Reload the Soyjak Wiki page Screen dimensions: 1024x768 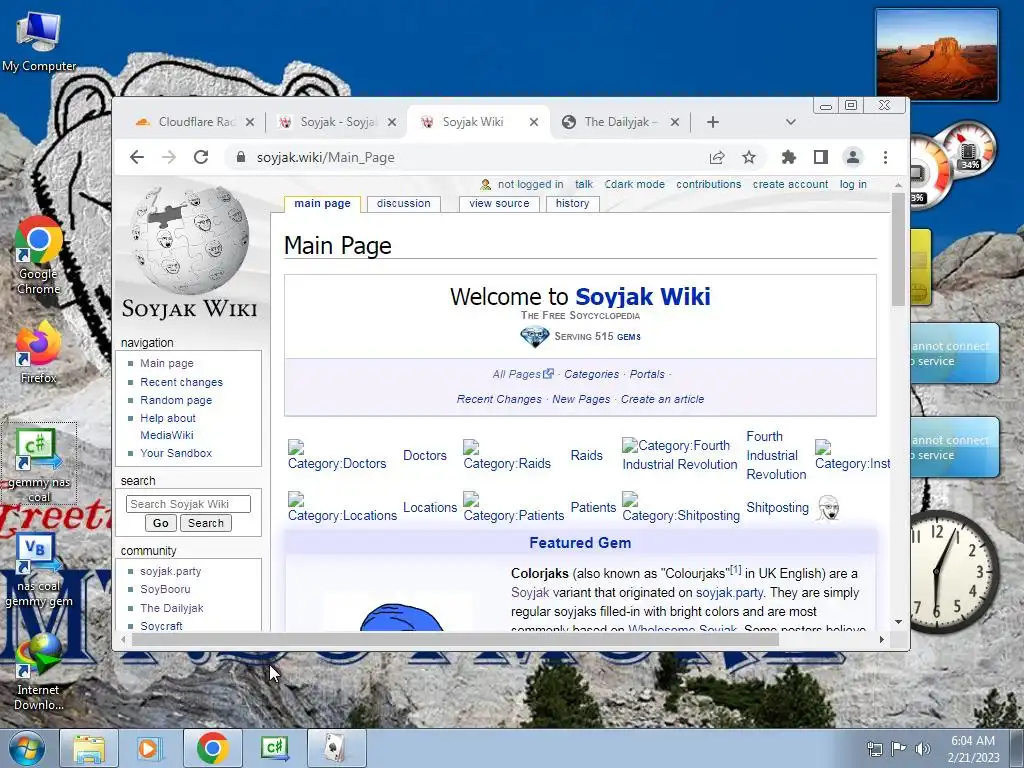(x=201, y=157)
